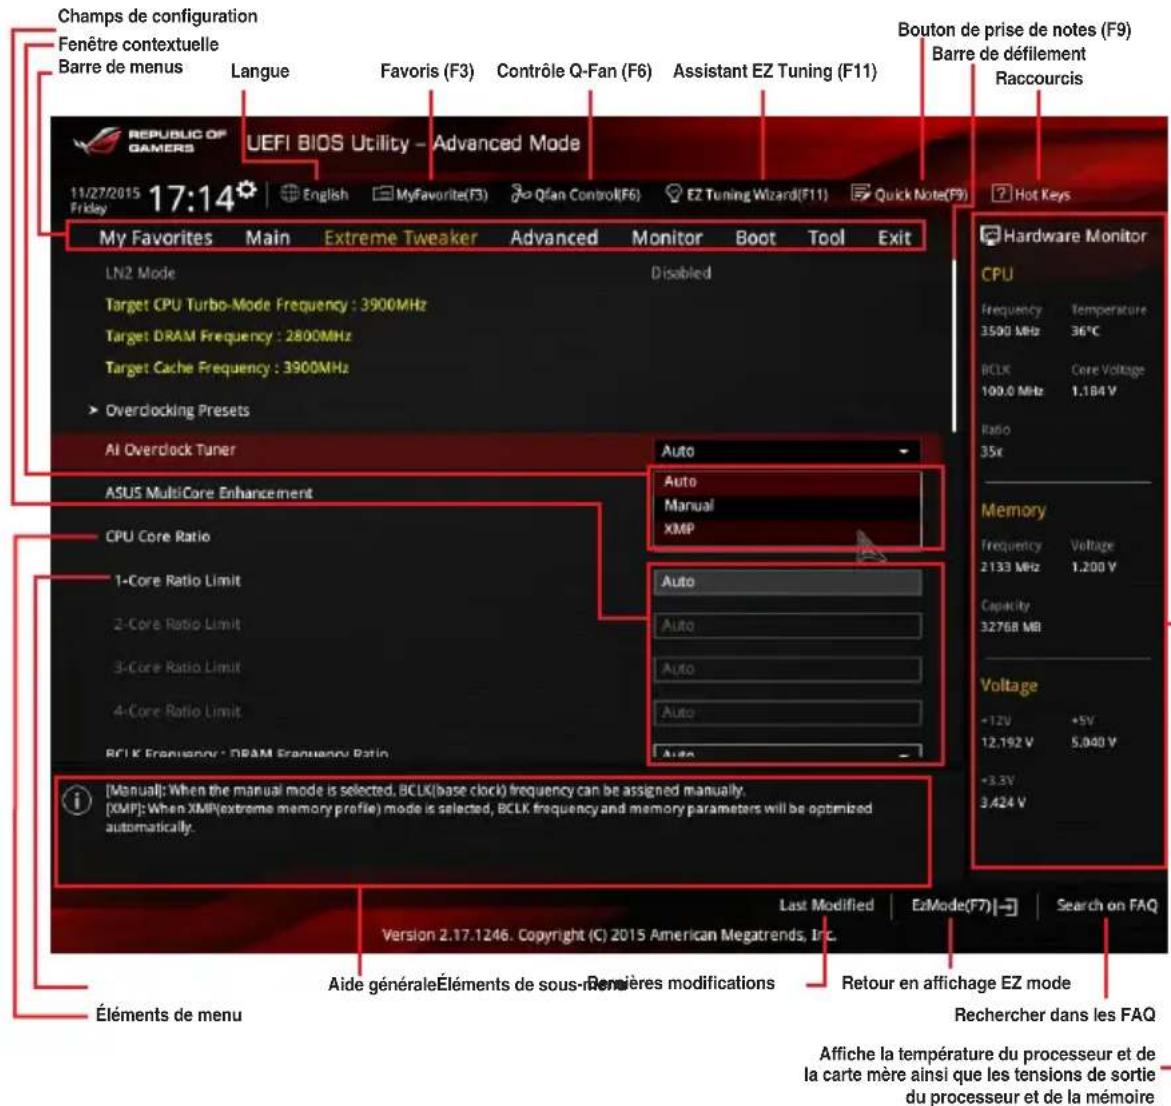This screenshot has height=1106, width=1171.
Task: Select the Exit tab
Action: (894, 237)
